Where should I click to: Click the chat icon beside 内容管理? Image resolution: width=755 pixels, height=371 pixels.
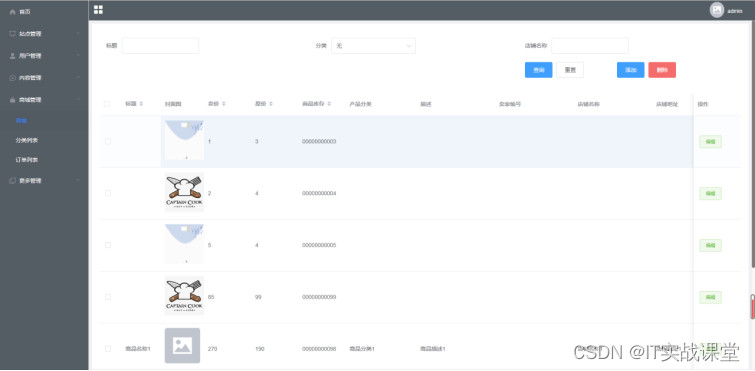(13, 77)
